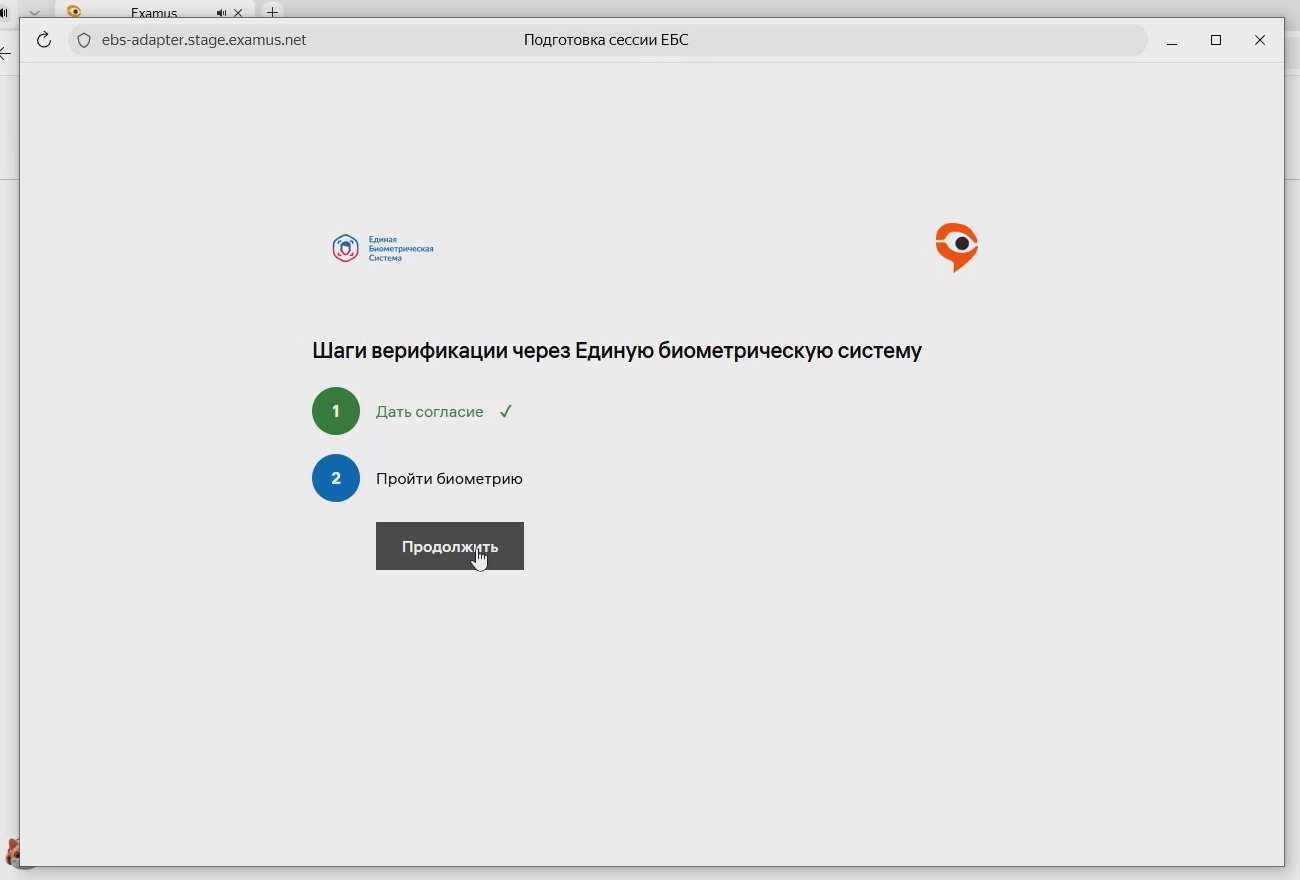This screenshot has height=880, width=1300.
Task: Switch to the Examus browser tab
Action: pos(154,13)
